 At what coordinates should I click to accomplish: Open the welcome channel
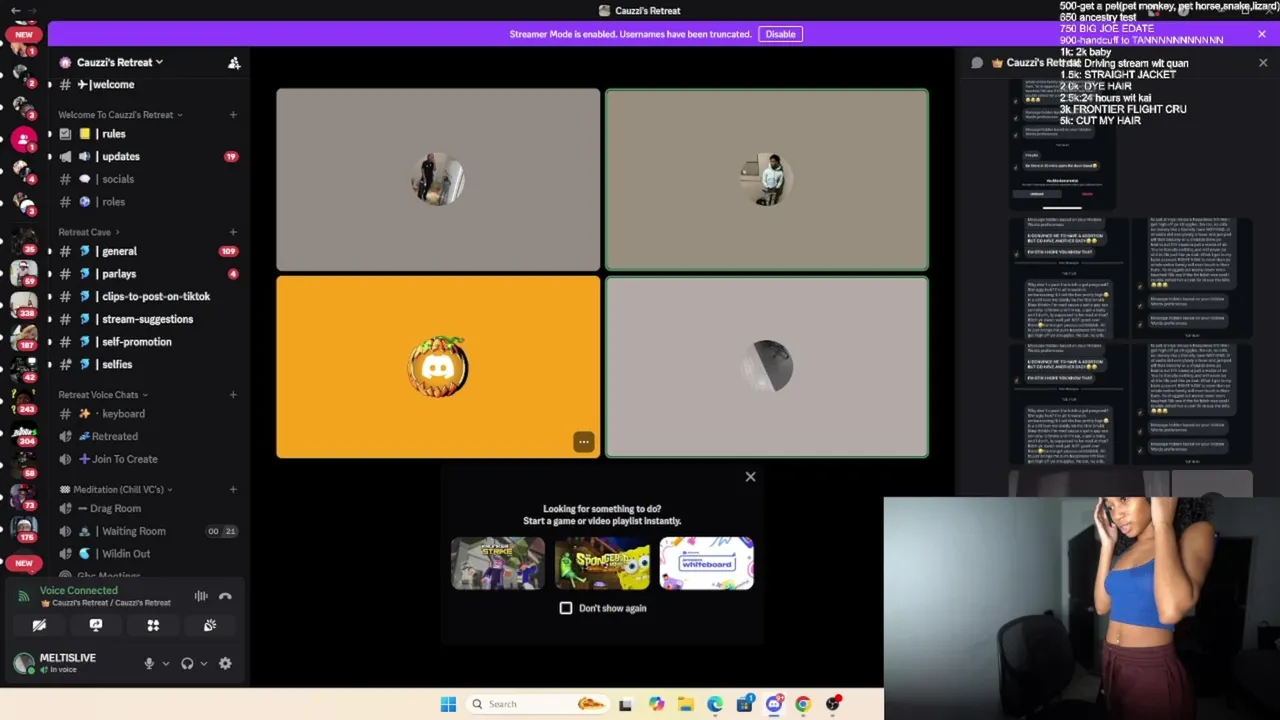pos(148,85)
